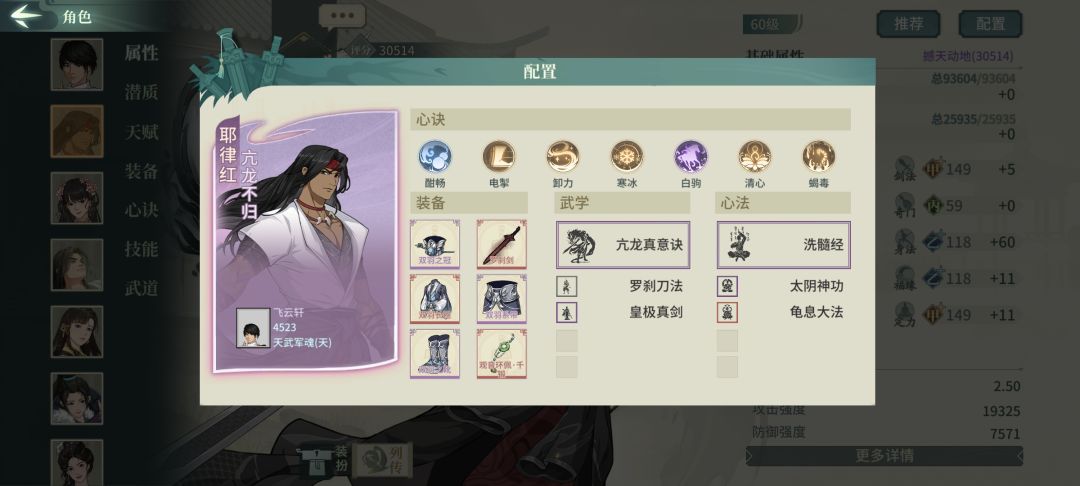Screen dimensions: 1080x486
Task: Select the 蝎毒 scorpion icon
Action: [x=819, y=156]
